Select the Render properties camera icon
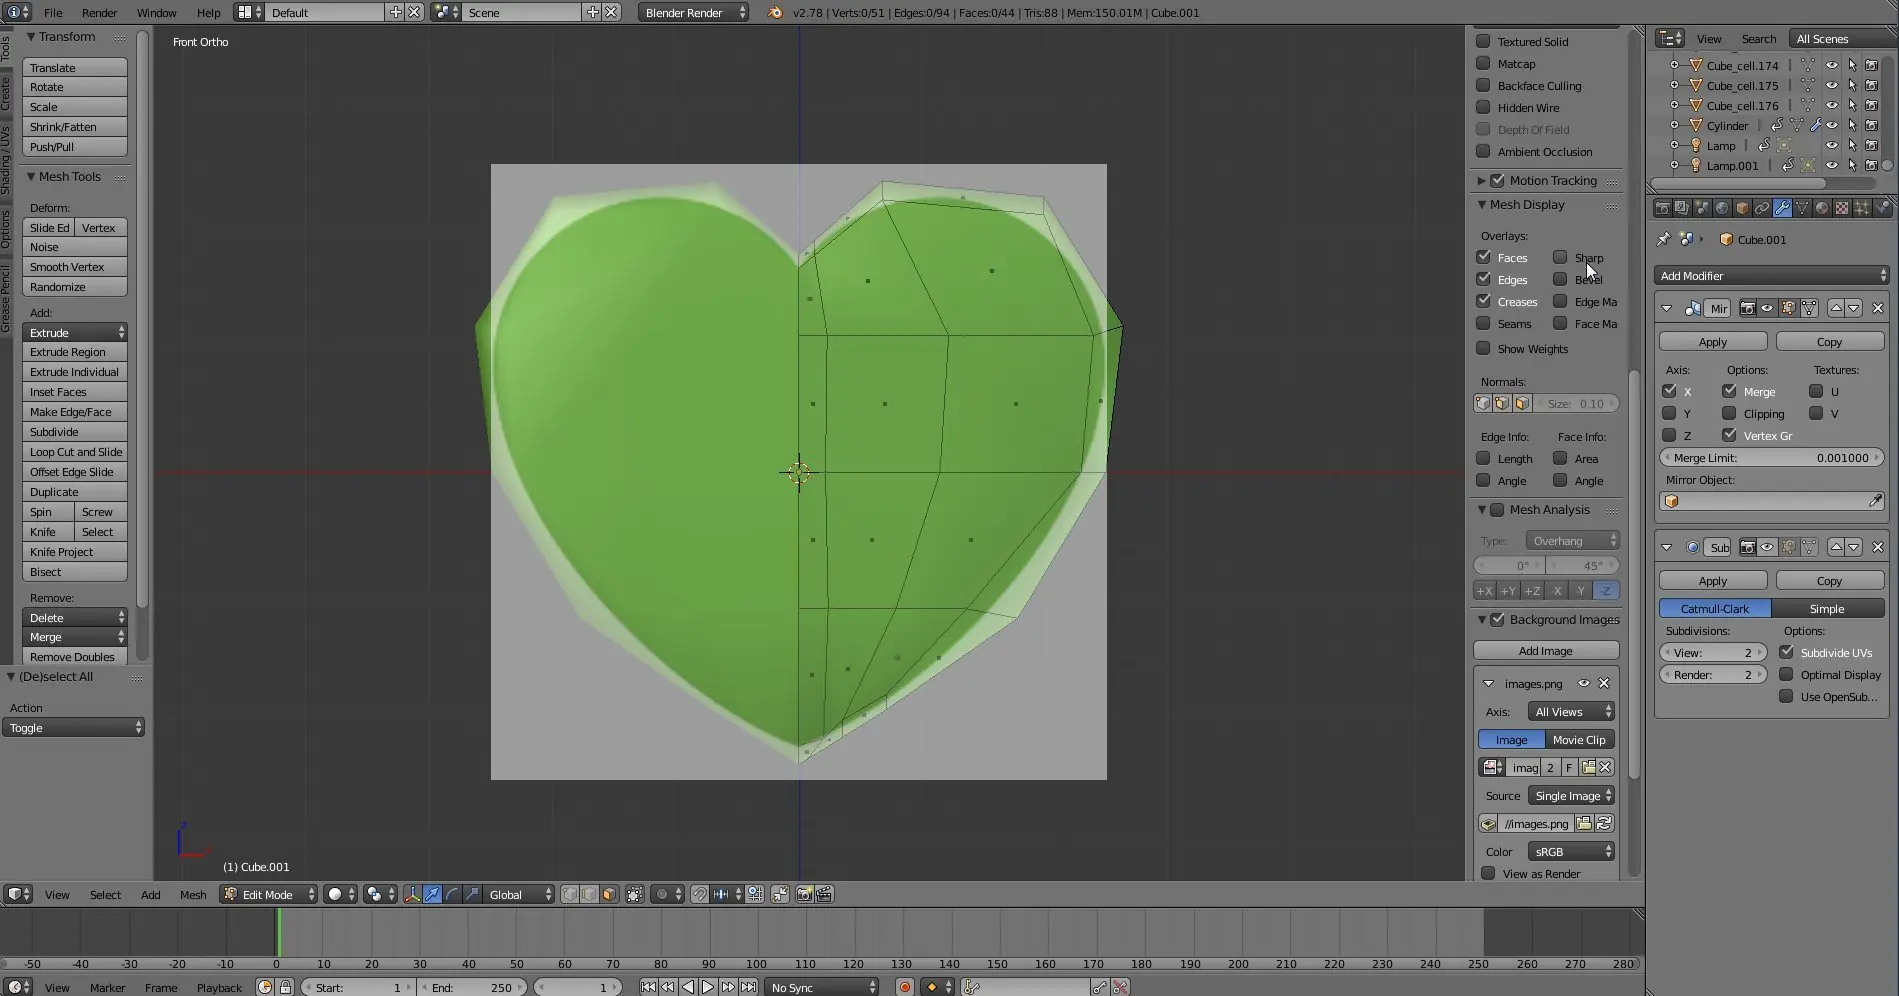The height and width of the screenshot is (996, 1899). pos(1662,208)
